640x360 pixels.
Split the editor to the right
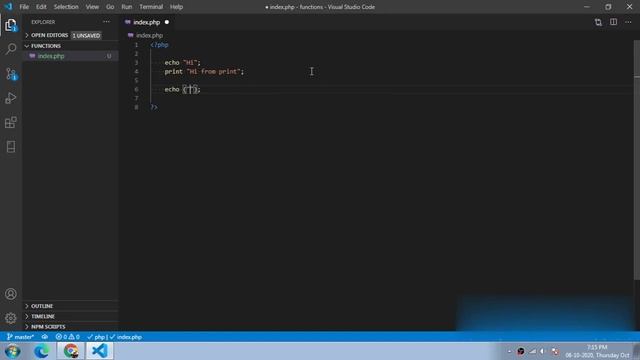point(613,22)
